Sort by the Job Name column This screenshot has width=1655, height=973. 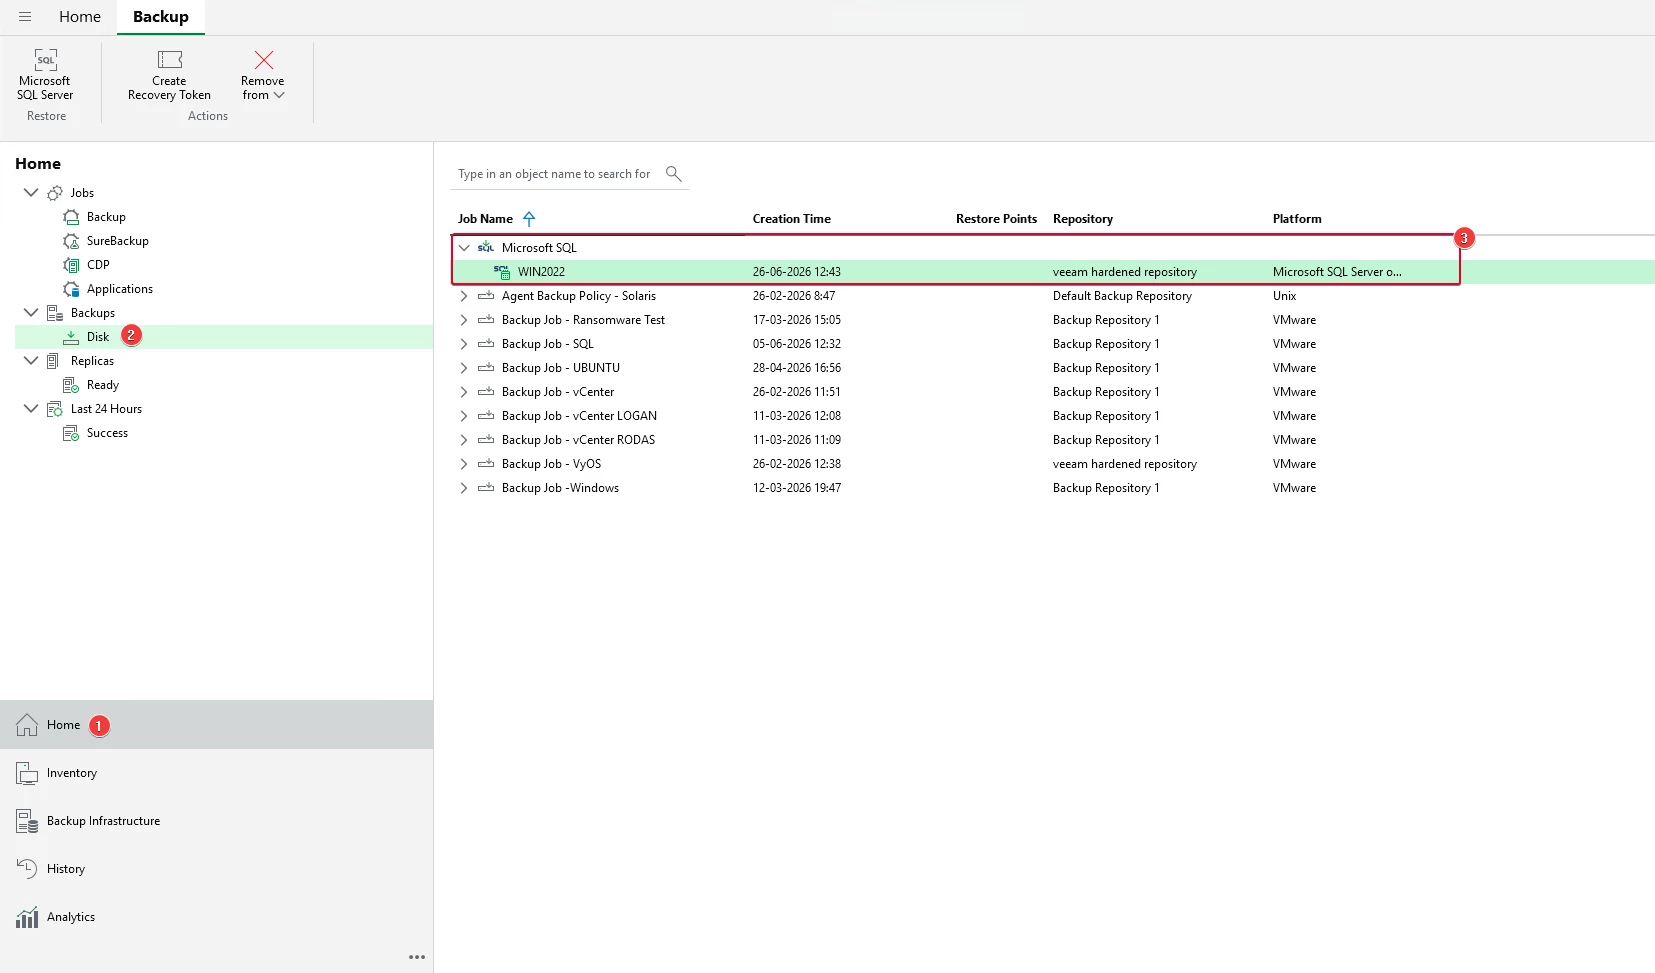(486, 219)
